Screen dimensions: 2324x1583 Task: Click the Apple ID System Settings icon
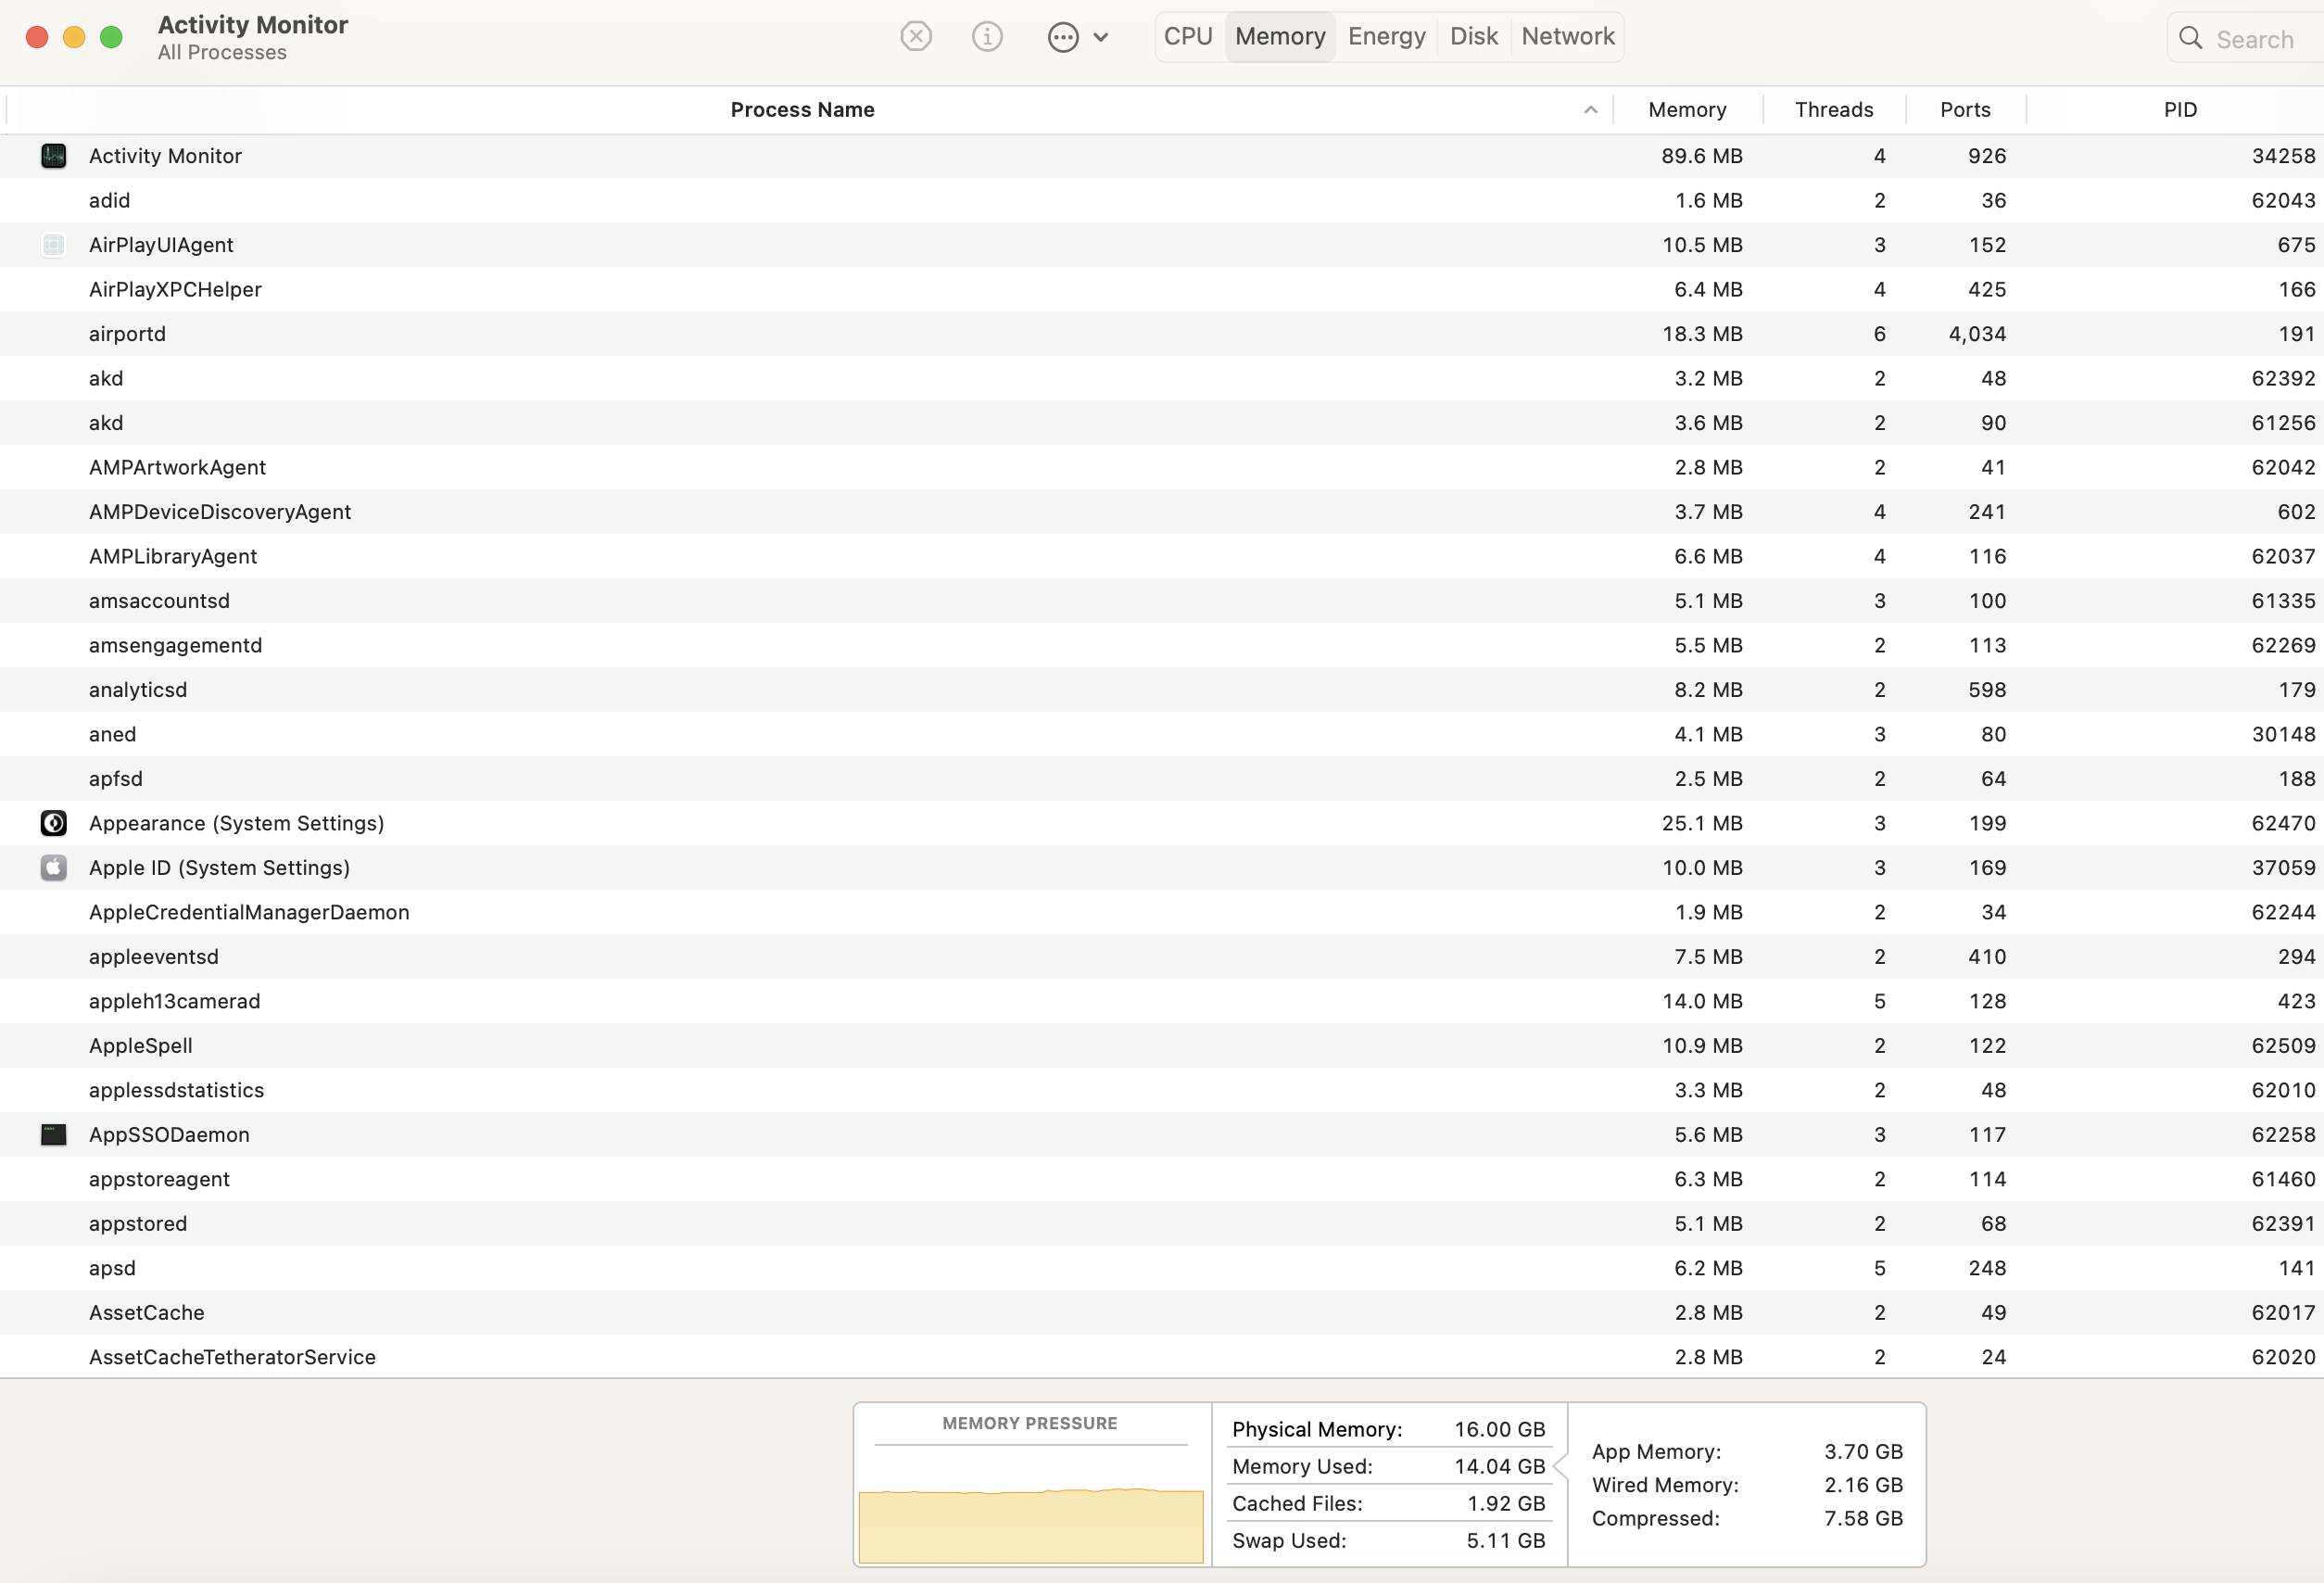(x=54, y=868)
